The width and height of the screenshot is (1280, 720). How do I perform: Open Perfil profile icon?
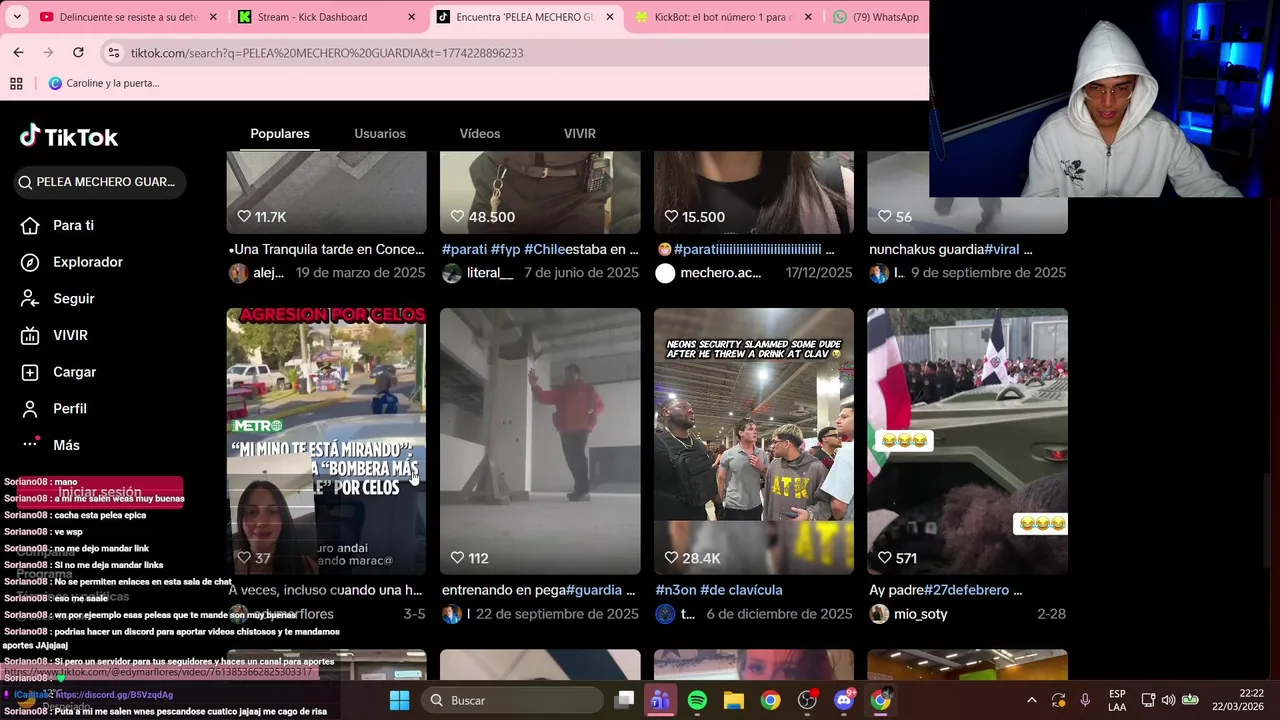click(x=30, y=408)
